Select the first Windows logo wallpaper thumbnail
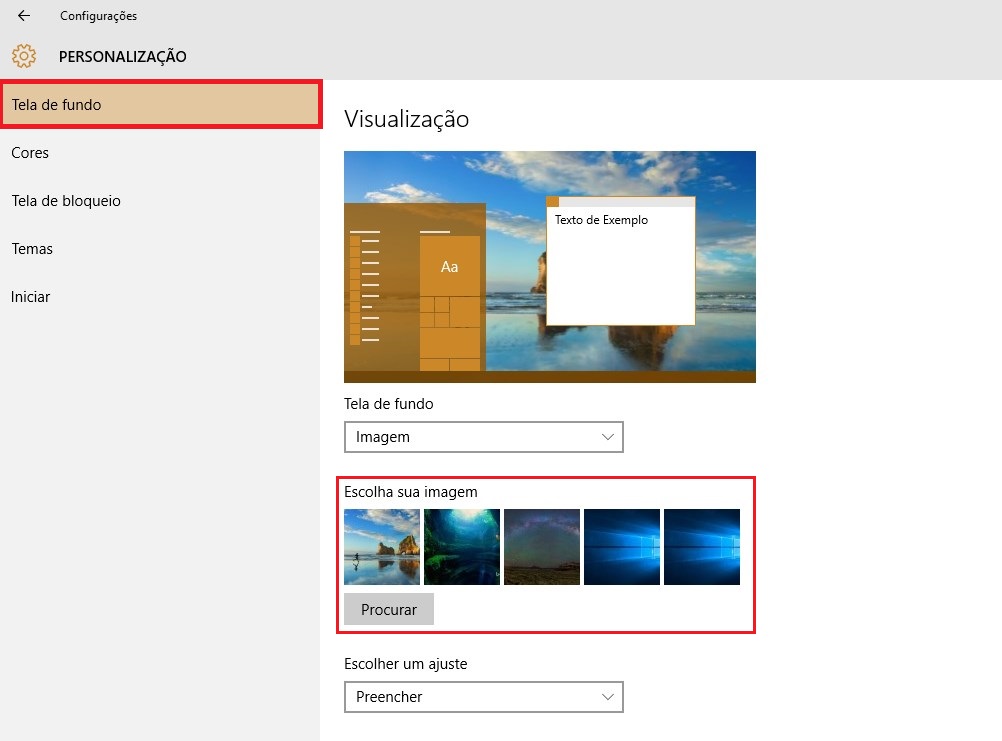 coord(622,547)
